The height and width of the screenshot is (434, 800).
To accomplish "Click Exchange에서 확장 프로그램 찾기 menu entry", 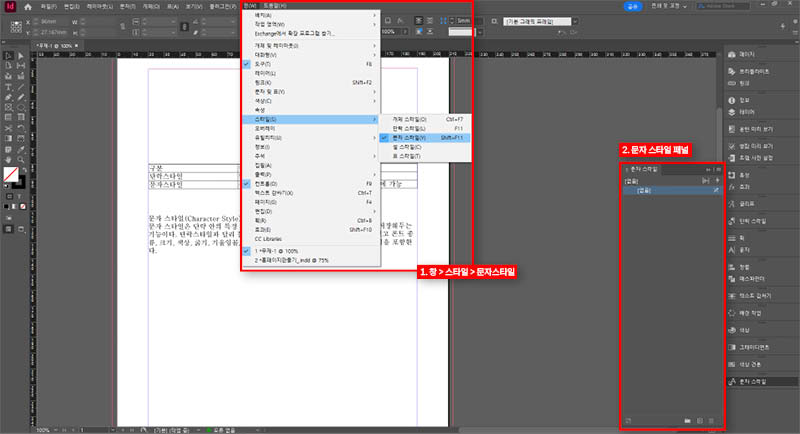I will point(311,34).
